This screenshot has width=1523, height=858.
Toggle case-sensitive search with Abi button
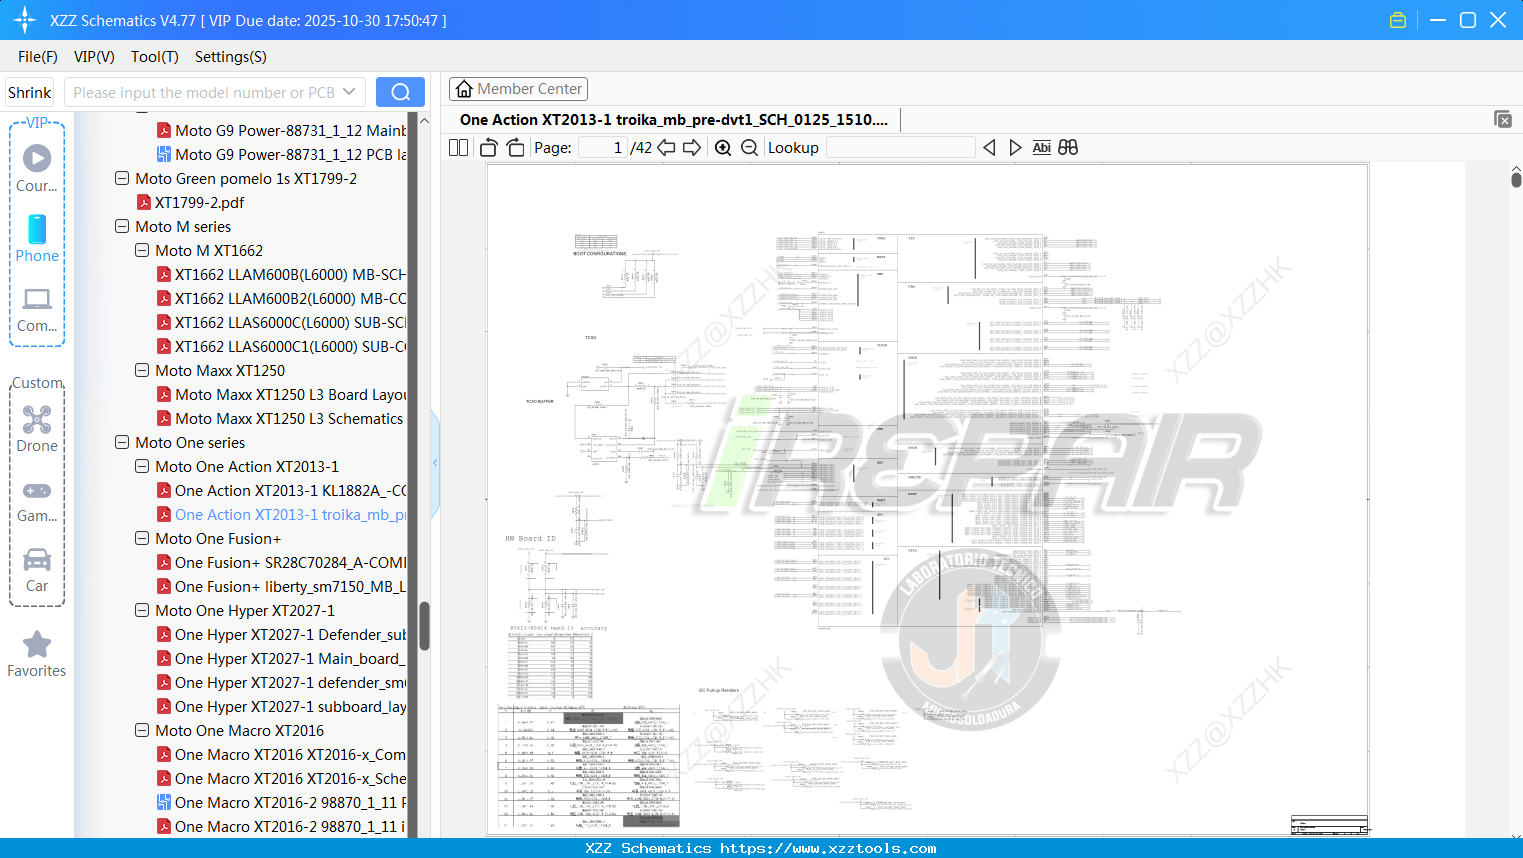[1041, 147]
